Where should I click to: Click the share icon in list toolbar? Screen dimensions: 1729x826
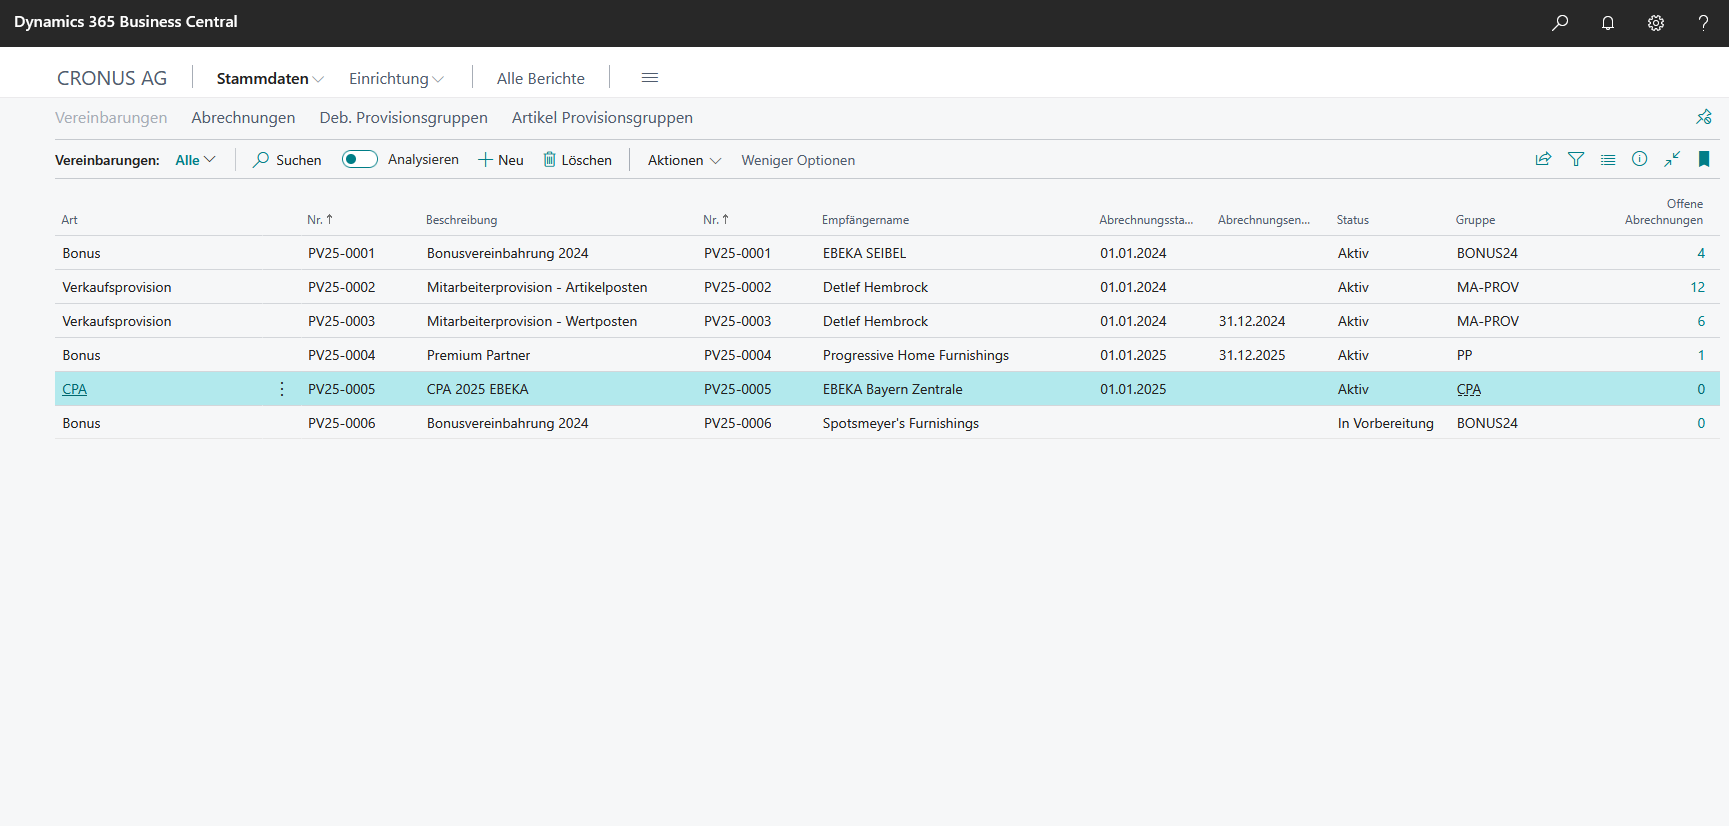point(1544,159)
